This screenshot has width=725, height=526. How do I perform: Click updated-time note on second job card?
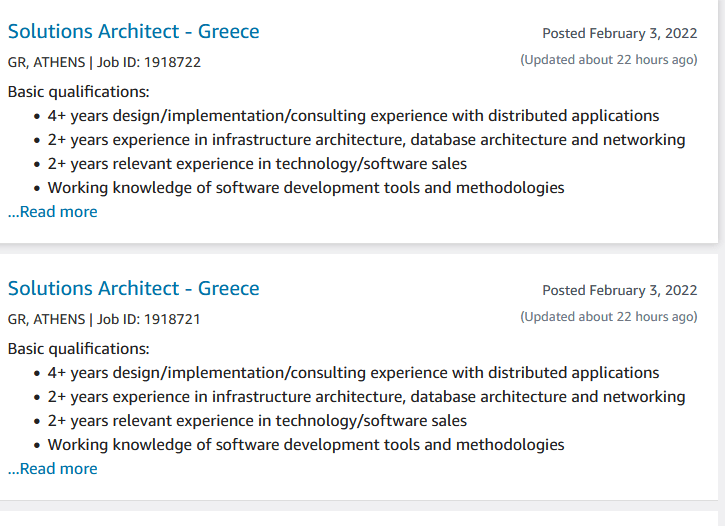pos(609,317)
